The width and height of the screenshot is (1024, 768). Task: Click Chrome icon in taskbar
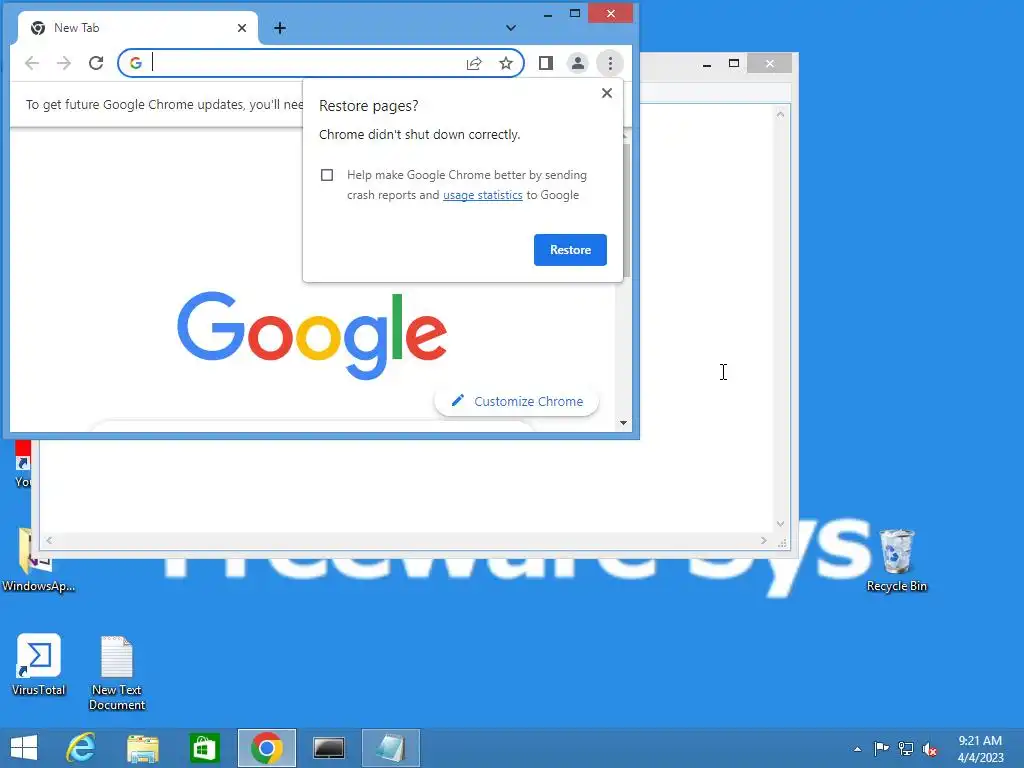point(266,748)
